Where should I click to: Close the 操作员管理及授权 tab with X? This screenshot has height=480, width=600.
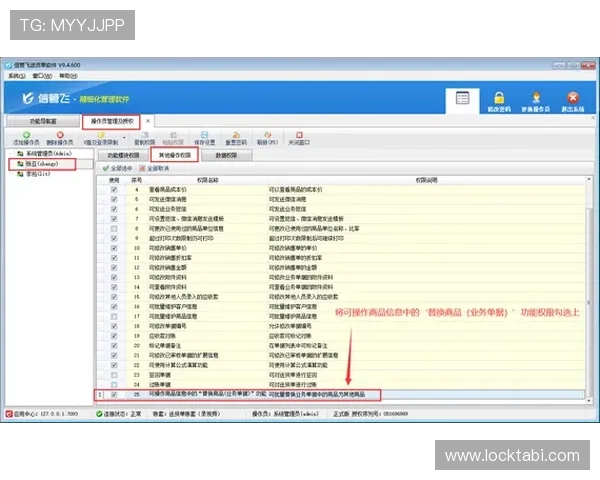click(148, 121)
